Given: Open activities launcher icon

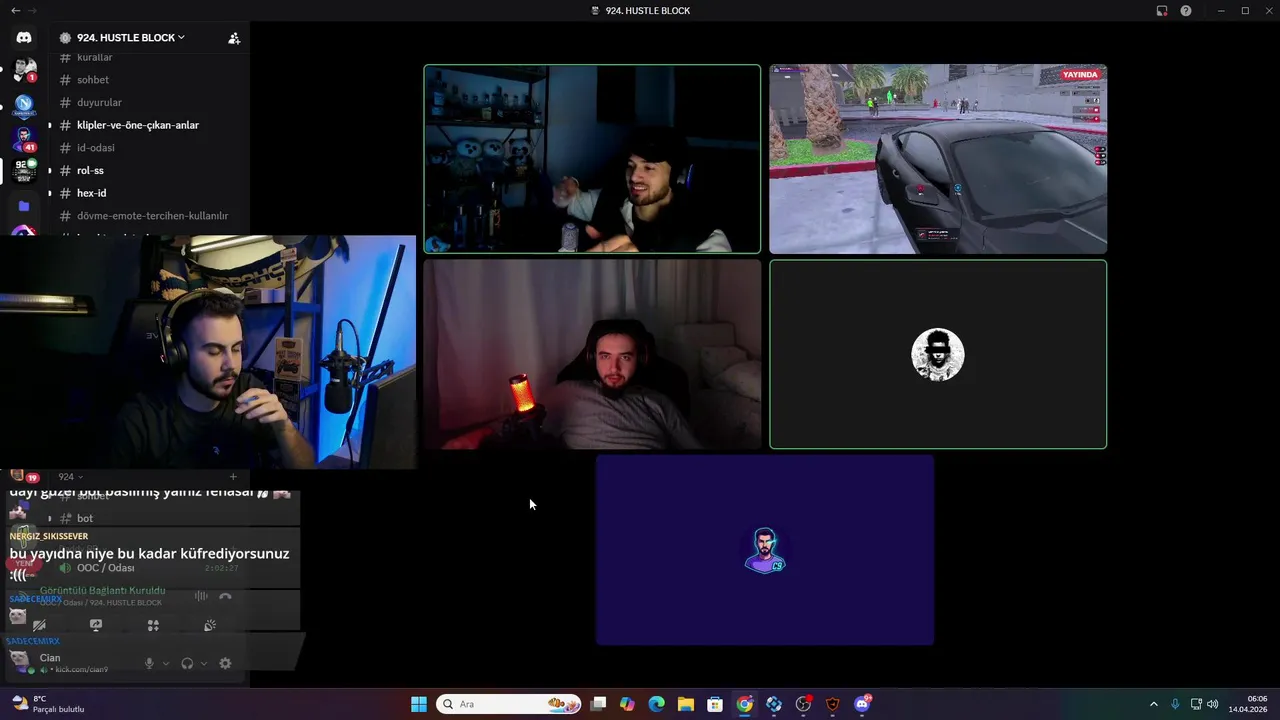Looking at the screenshot, I should (x=153, y=625).
